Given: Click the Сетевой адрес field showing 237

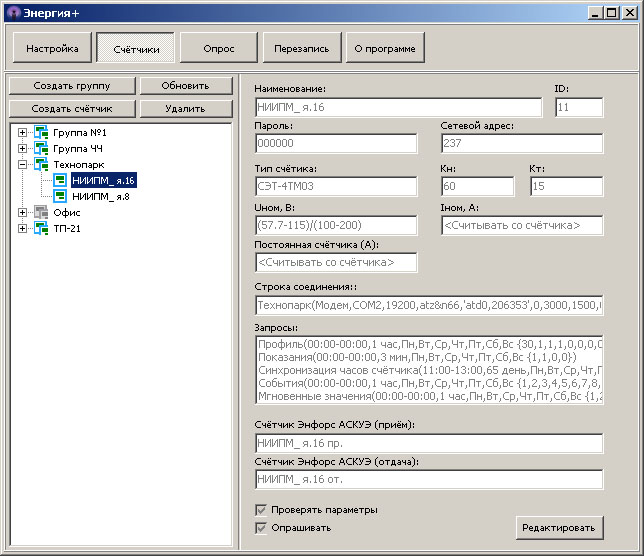Looking at the screenshot, I should pos(522,143).
